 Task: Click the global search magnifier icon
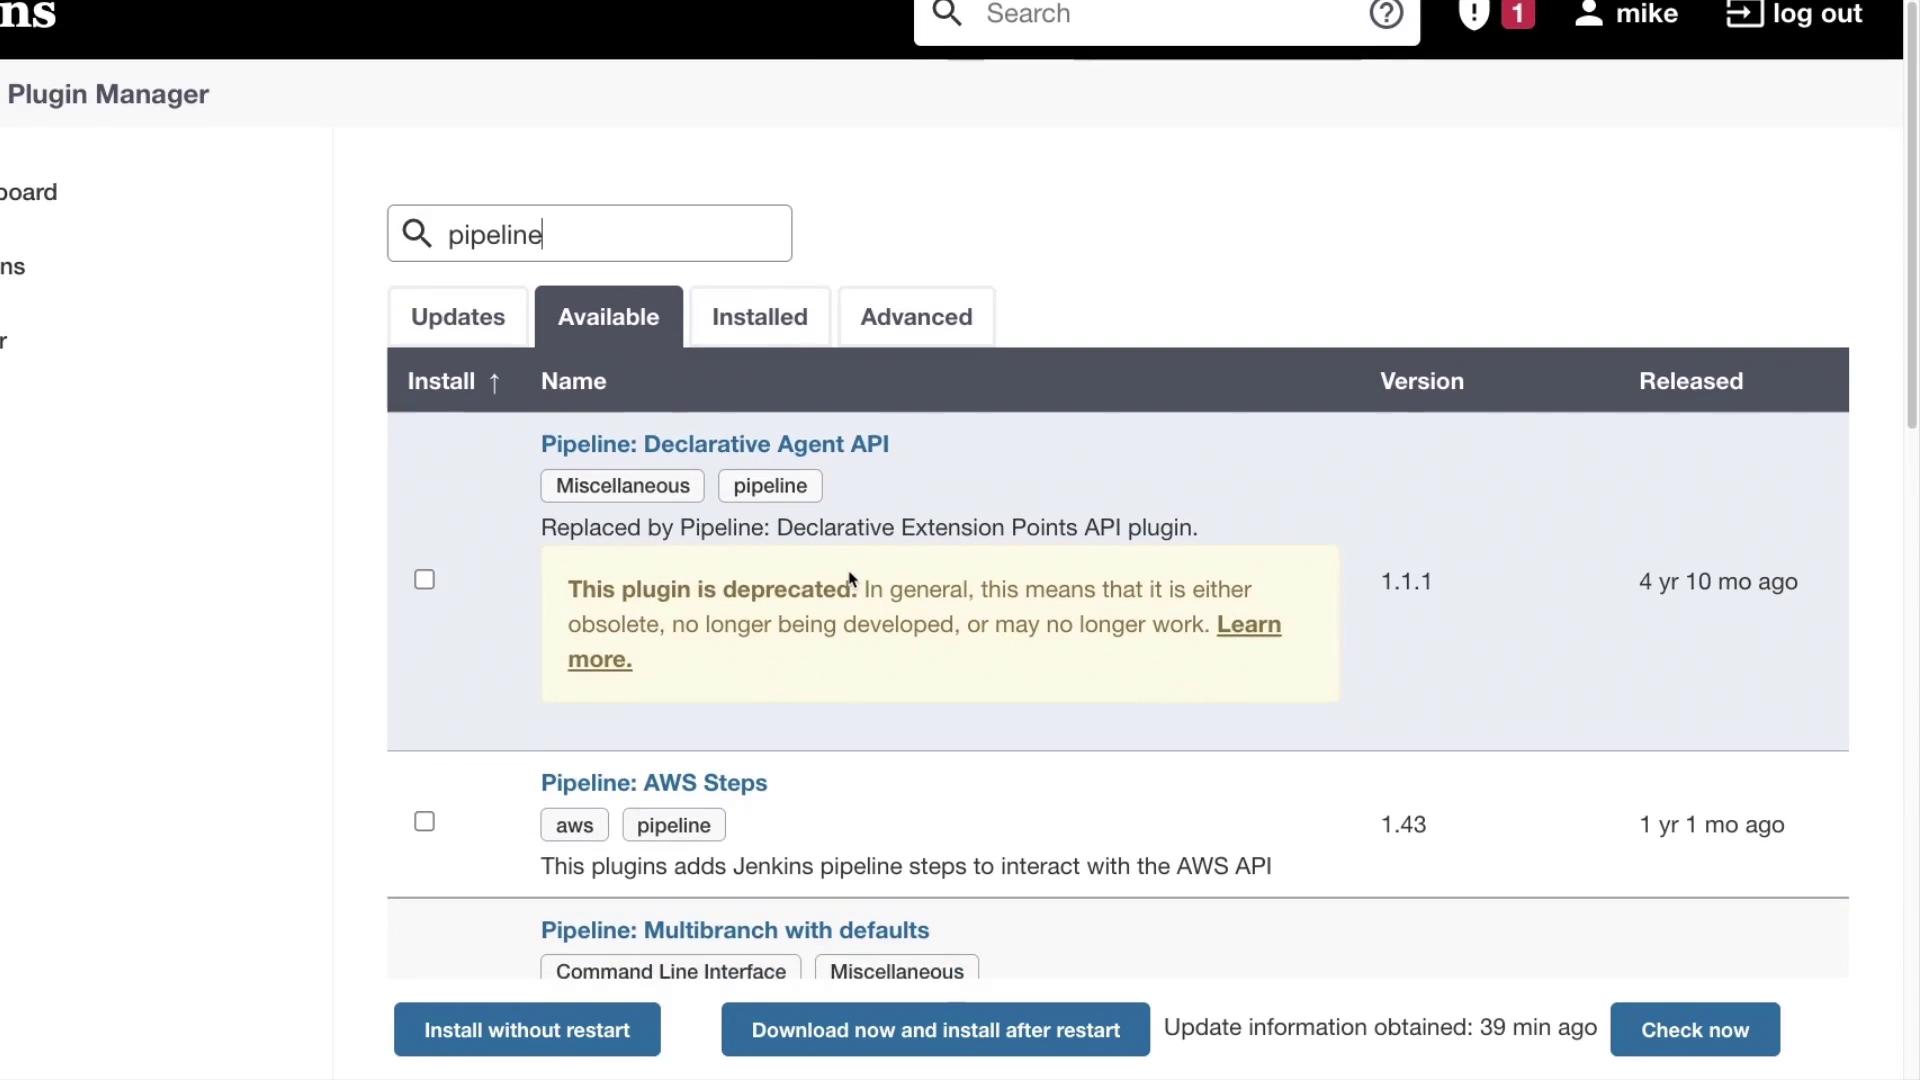click(946, 14)
